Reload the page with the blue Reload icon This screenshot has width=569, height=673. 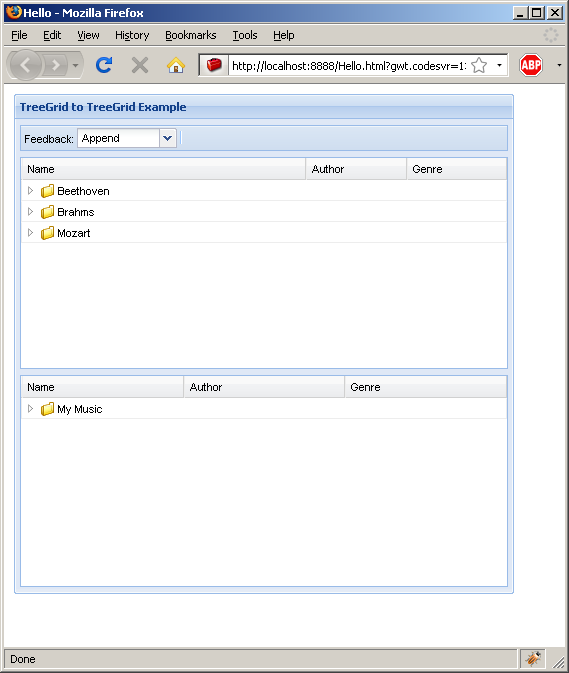click(104, 65)
